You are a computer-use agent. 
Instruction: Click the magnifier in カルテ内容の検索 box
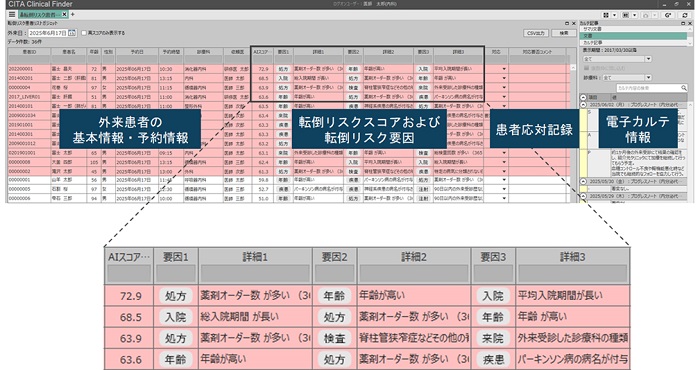click(x=683, y=88)
